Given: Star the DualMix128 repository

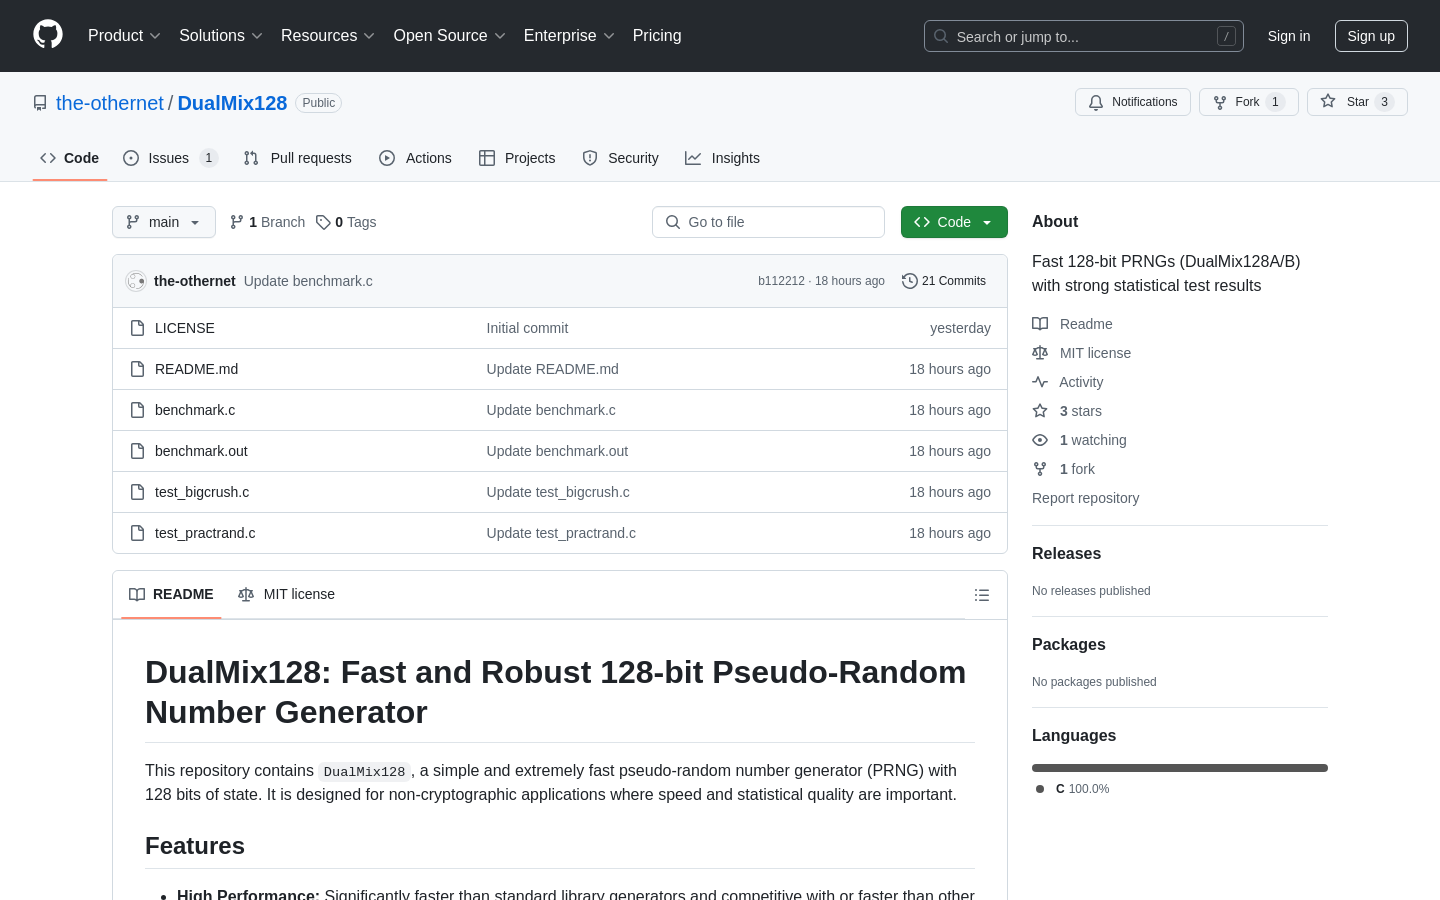Looking at the screenshot, I should point(1357,102).
